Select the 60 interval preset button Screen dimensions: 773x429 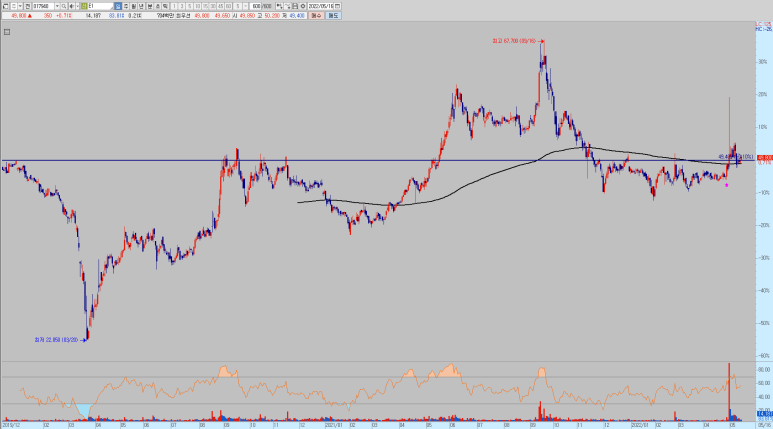click(x=228, y=6)
